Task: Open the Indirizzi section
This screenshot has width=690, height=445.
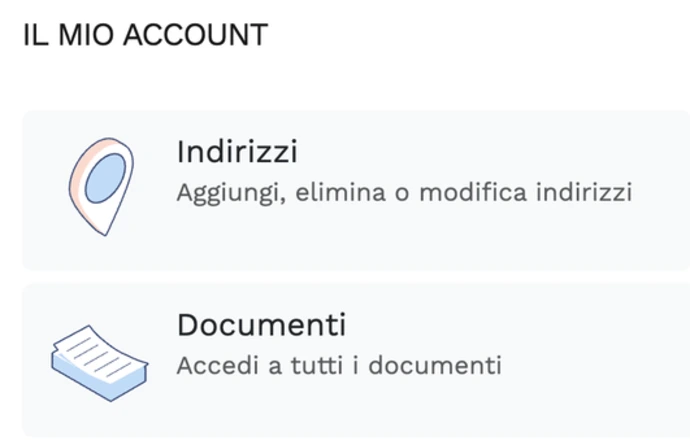Action: (x=237, y=152)
